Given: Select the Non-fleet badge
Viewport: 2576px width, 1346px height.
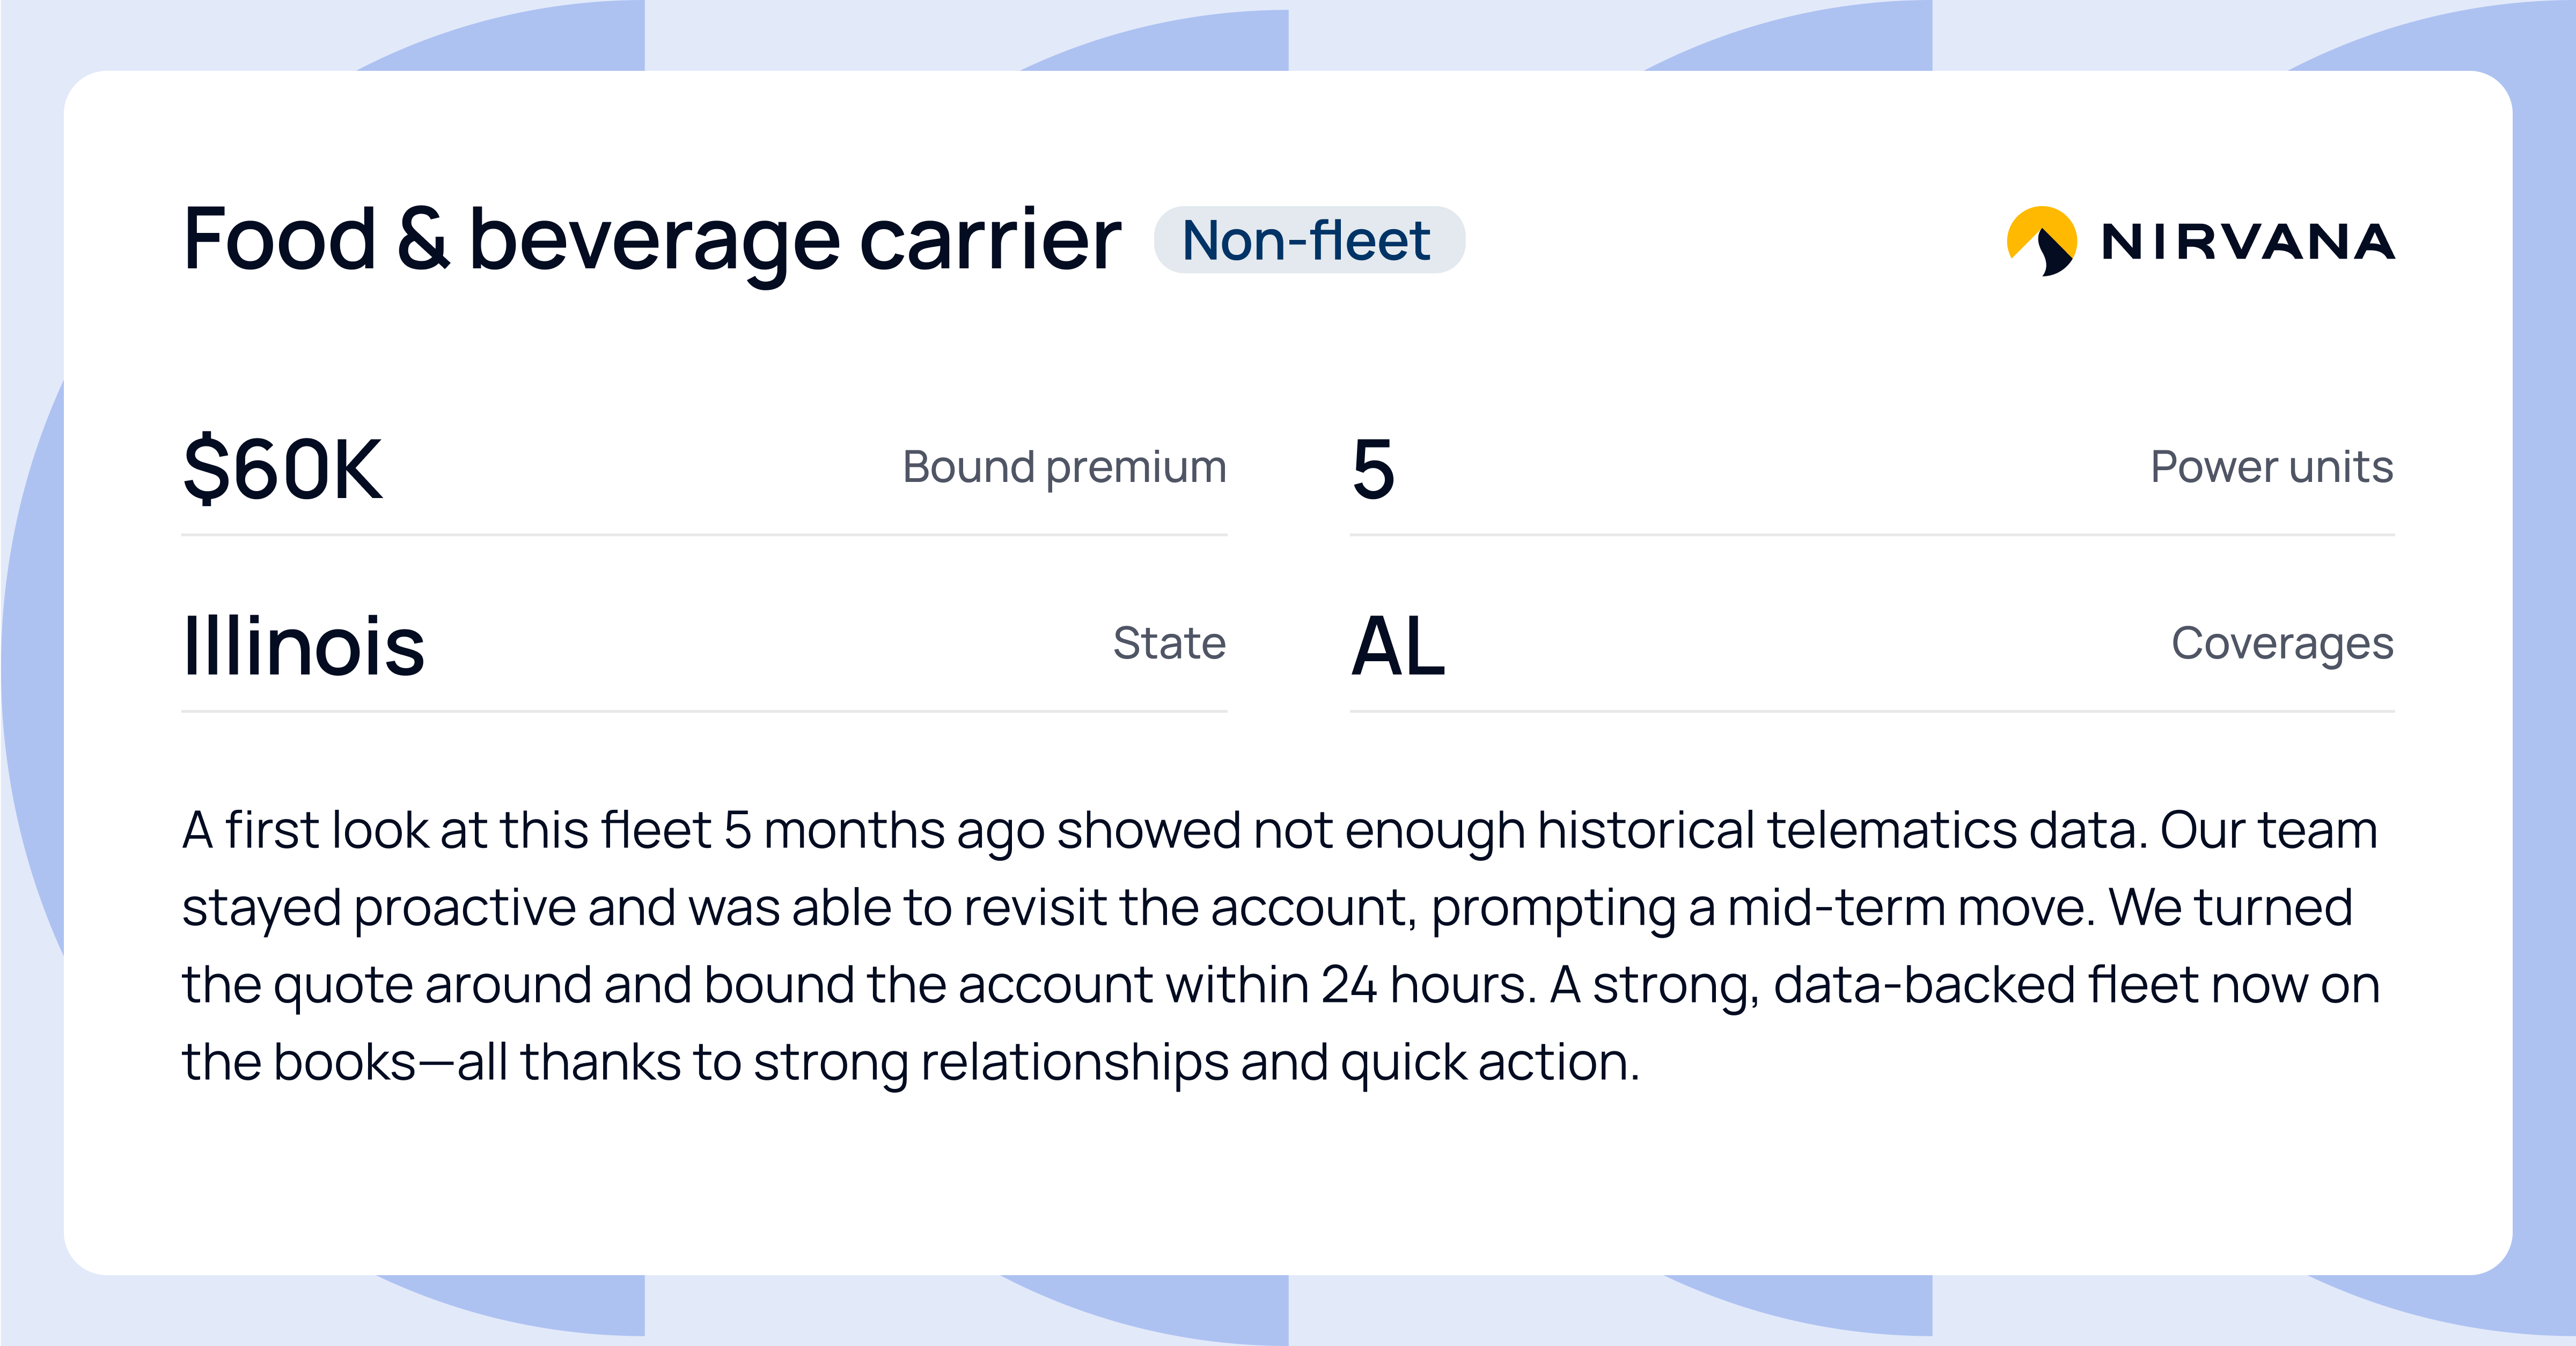Looking at the screenshot, I should [x=1308, y=241].
